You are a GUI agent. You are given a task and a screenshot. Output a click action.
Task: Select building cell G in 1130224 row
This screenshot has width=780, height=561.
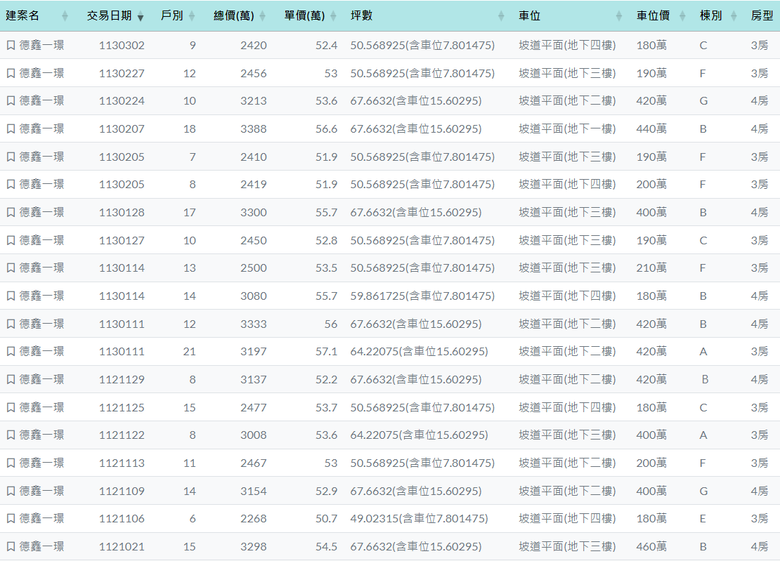pyautogui.click(x=703, y=101)
